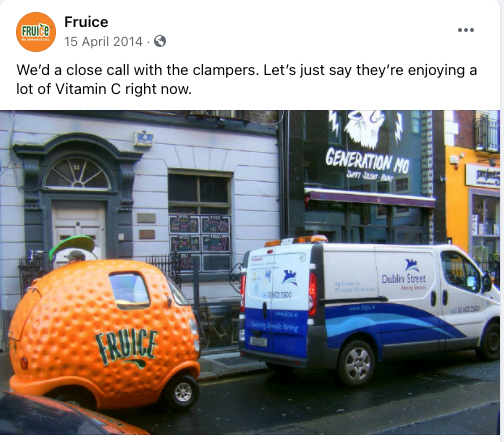Screen dimensions: 504x442
Task: Click the van's rear wheel hubcap
Action: click(358, 363)
